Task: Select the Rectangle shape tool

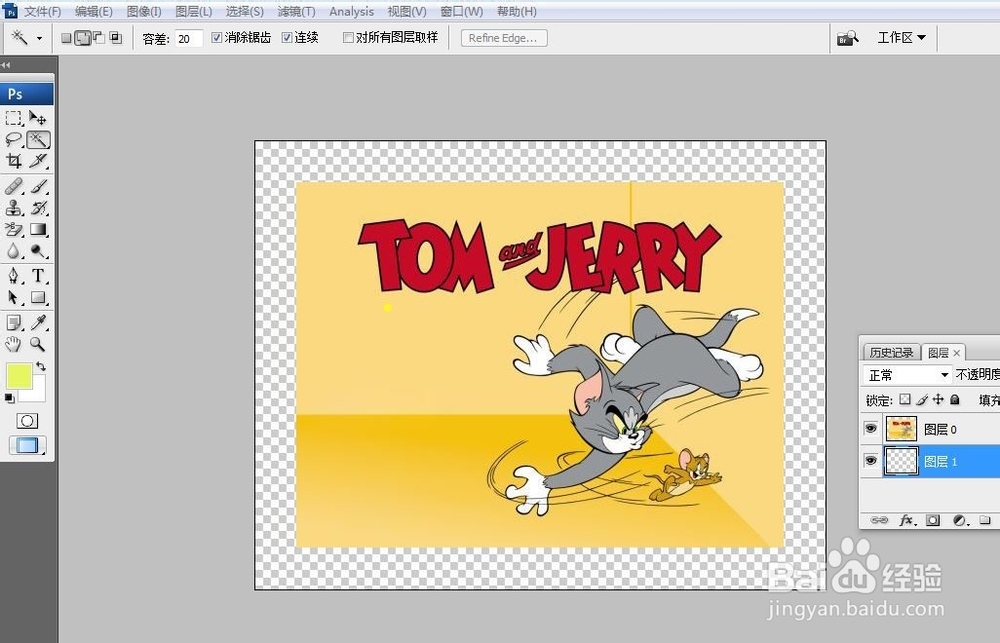Action: click(38, 298)
